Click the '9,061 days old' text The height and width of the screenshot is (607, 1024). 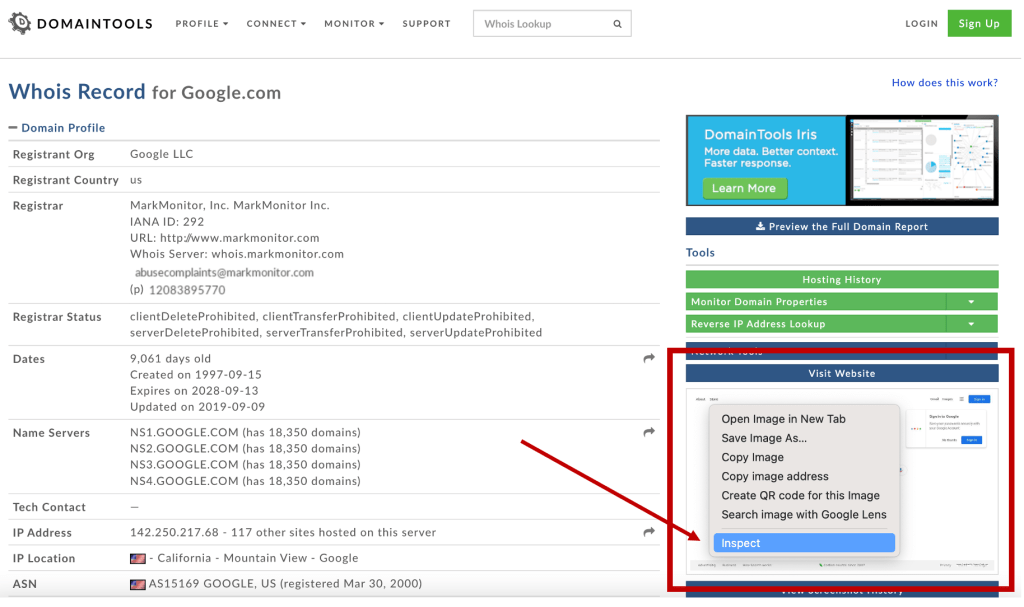(x=170, y=359)
